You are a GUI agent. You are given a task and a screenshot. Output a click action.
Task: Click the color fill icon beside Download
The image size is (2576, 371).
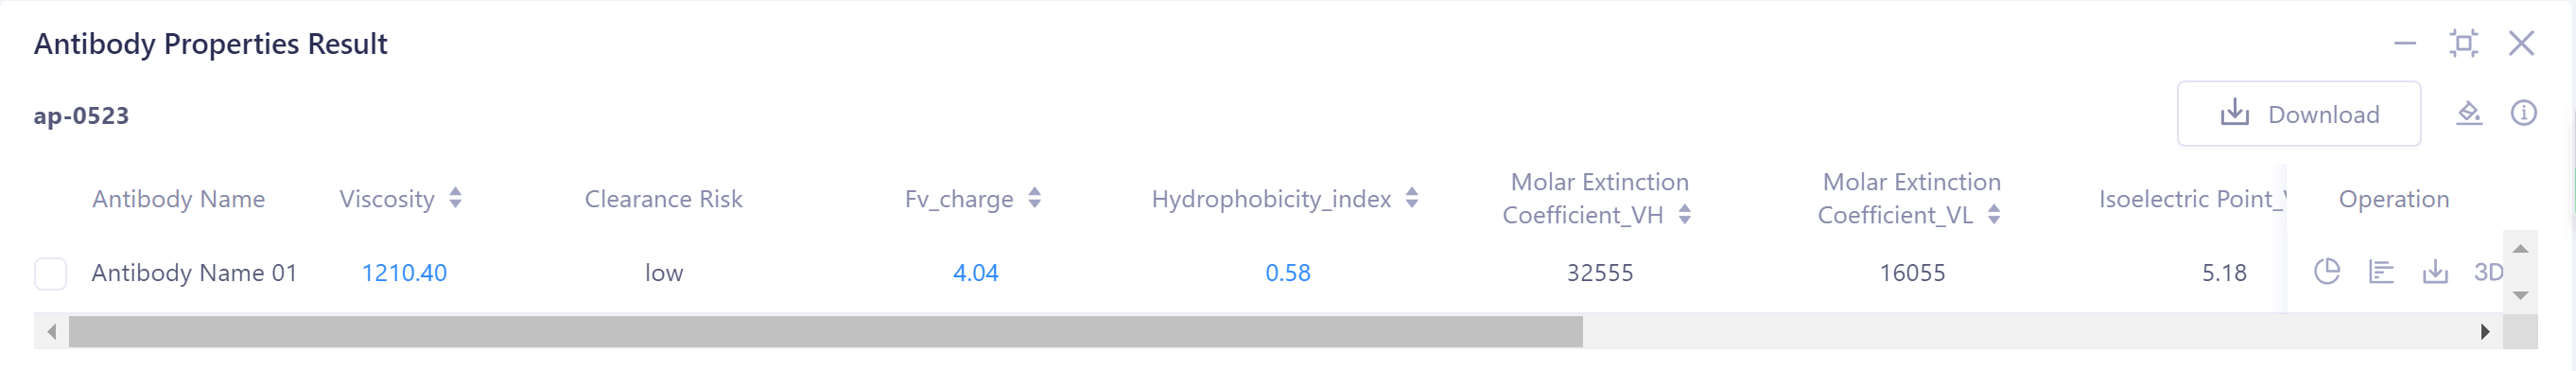pyautogui.click(x=2469, y=113)
